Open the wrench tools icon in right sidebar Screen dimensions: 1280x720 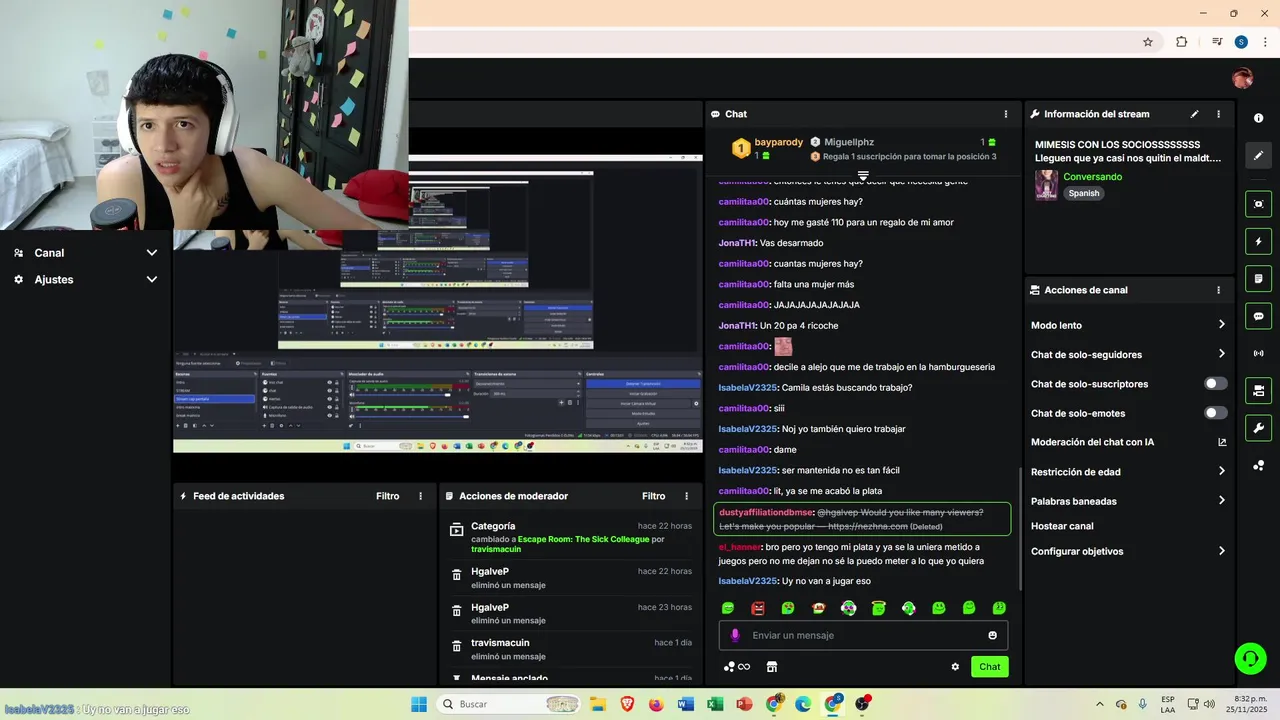point(1258,428)
